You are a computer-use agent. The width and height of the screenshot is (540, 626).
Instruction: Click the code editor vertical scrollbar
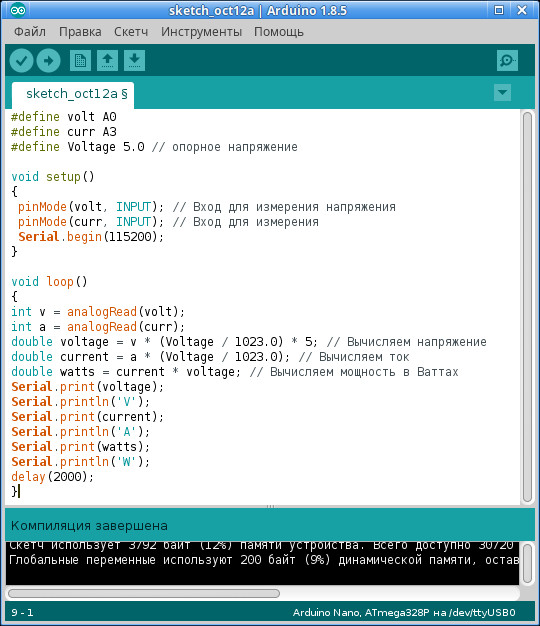click(527, 307)
